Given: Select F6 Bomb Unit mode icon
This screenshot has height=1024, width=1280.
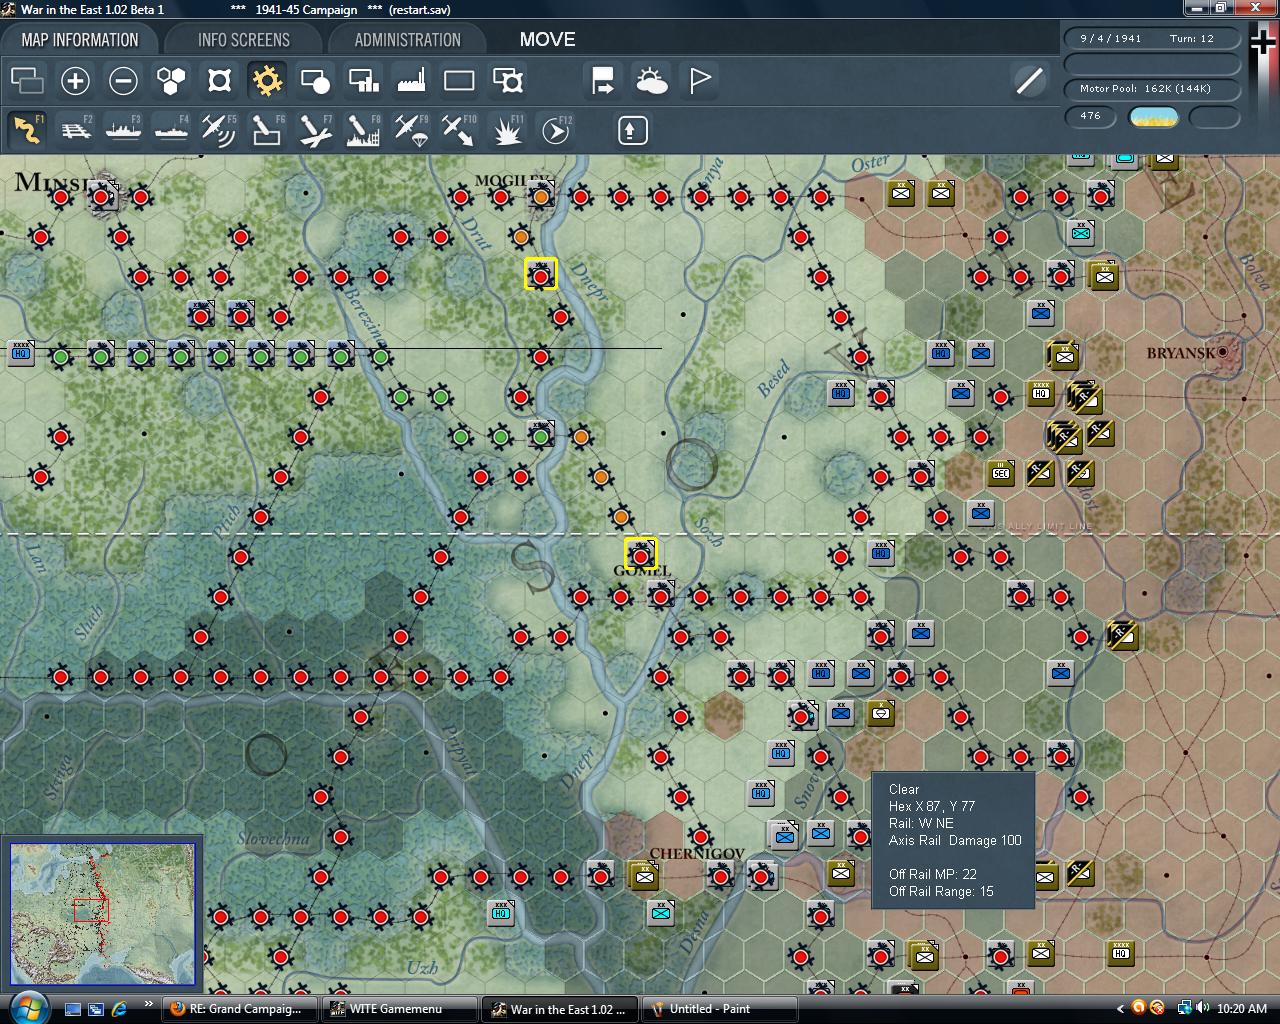Looking at the screenshot, I should 267,130.
